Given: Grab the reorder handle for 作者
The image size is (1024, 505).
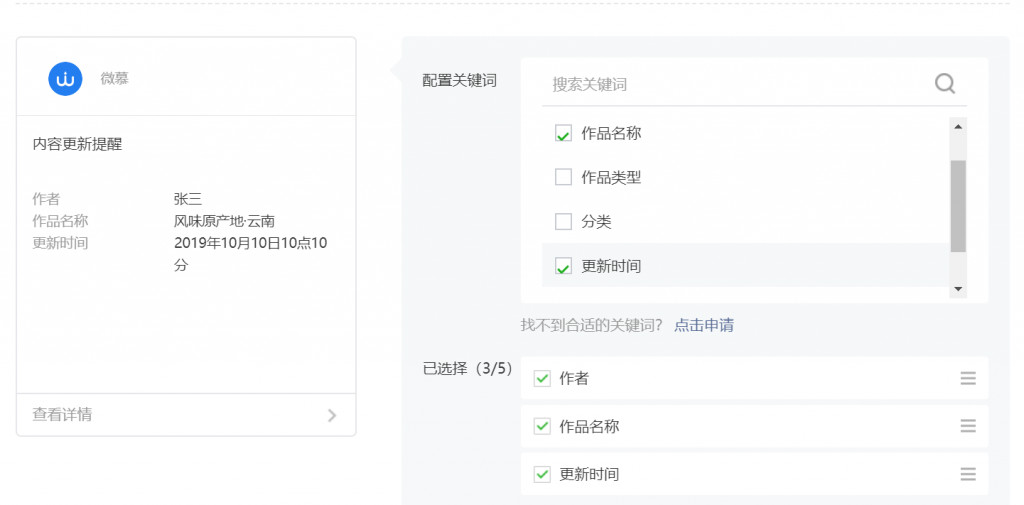Looking at the screenshot, I should click(968, 378).
